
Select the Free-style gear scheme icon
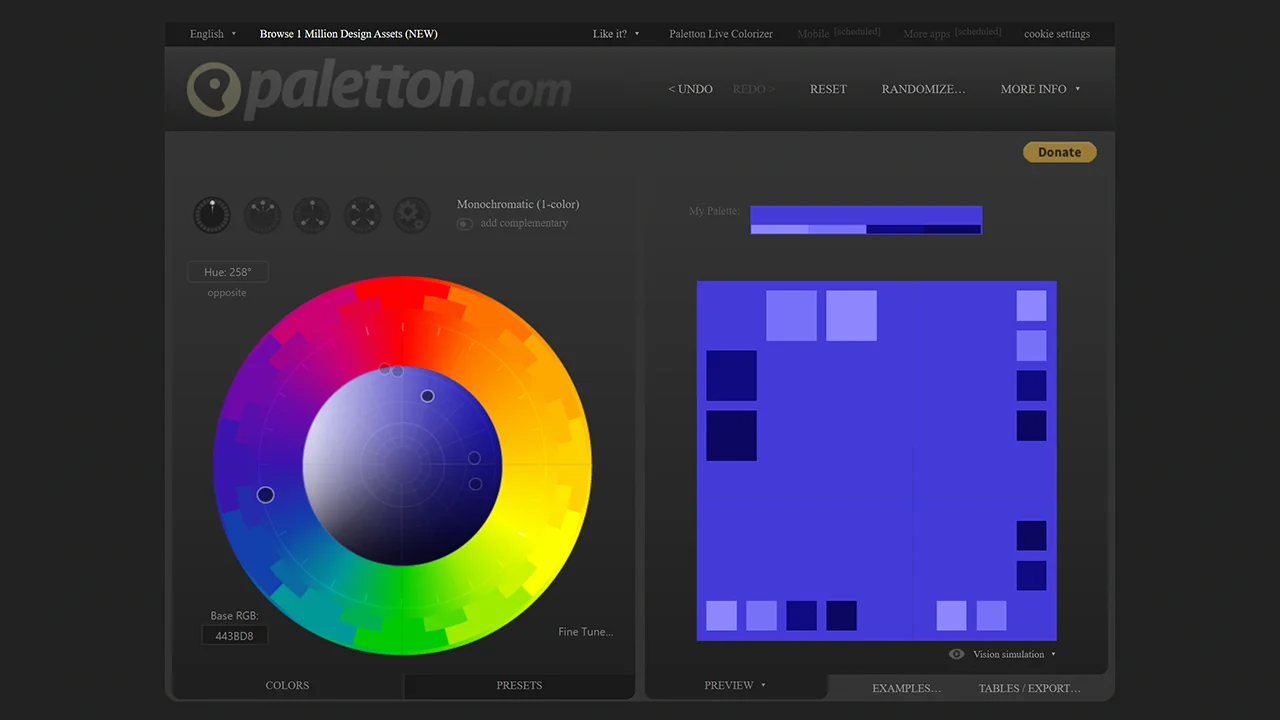pyautogui.click(x=412, y=215)
